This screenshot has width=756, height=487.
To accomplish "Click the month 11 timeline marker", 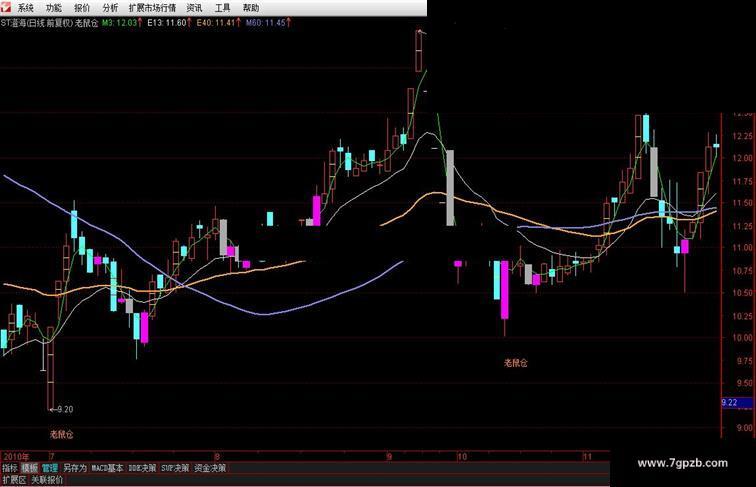I will pos(587,456).
